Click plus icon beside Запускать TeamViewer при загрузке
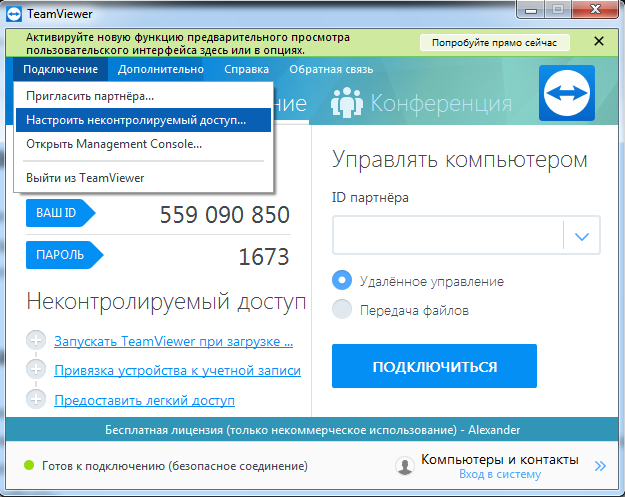The image size is (625, 497). (36, 341)
